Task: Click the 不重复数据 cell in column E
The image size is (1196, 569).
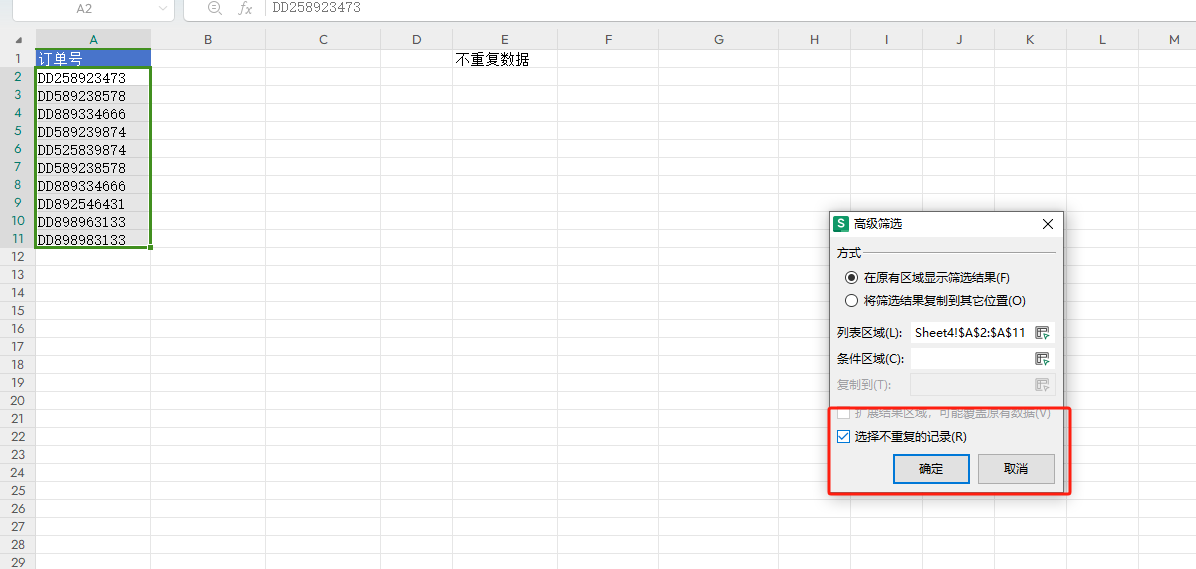Action: coord(505,59)
